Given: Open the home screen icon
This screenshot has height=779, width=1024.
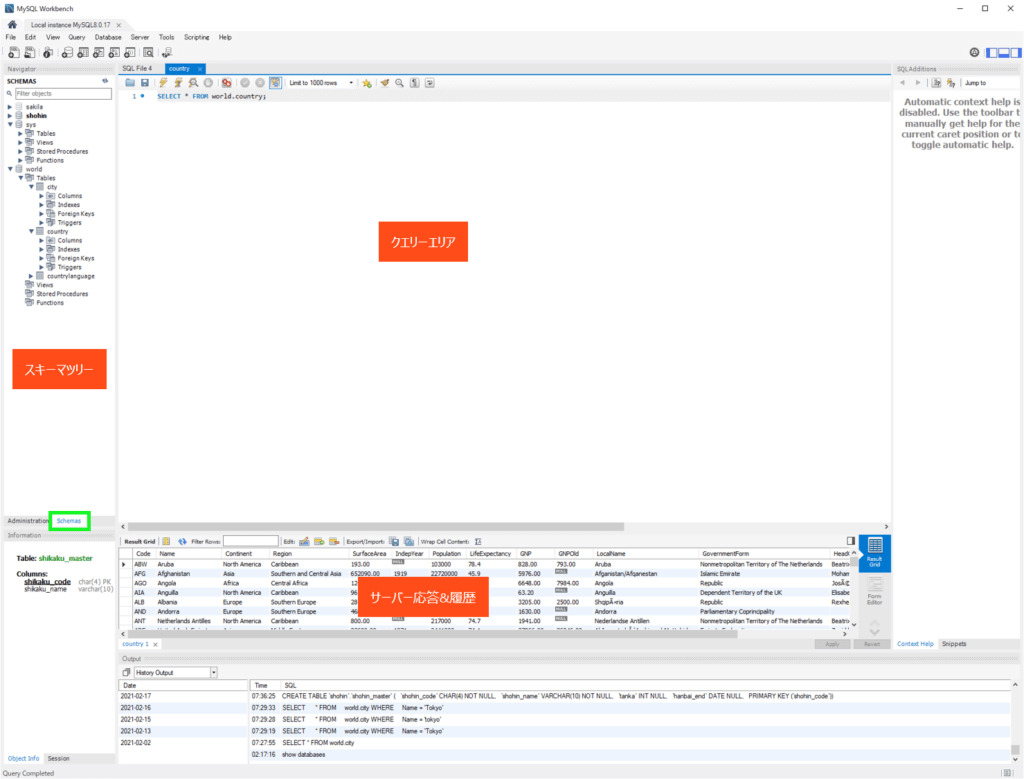Looking at the screenshot, I should pyautogui.click(x=12, y=25).
